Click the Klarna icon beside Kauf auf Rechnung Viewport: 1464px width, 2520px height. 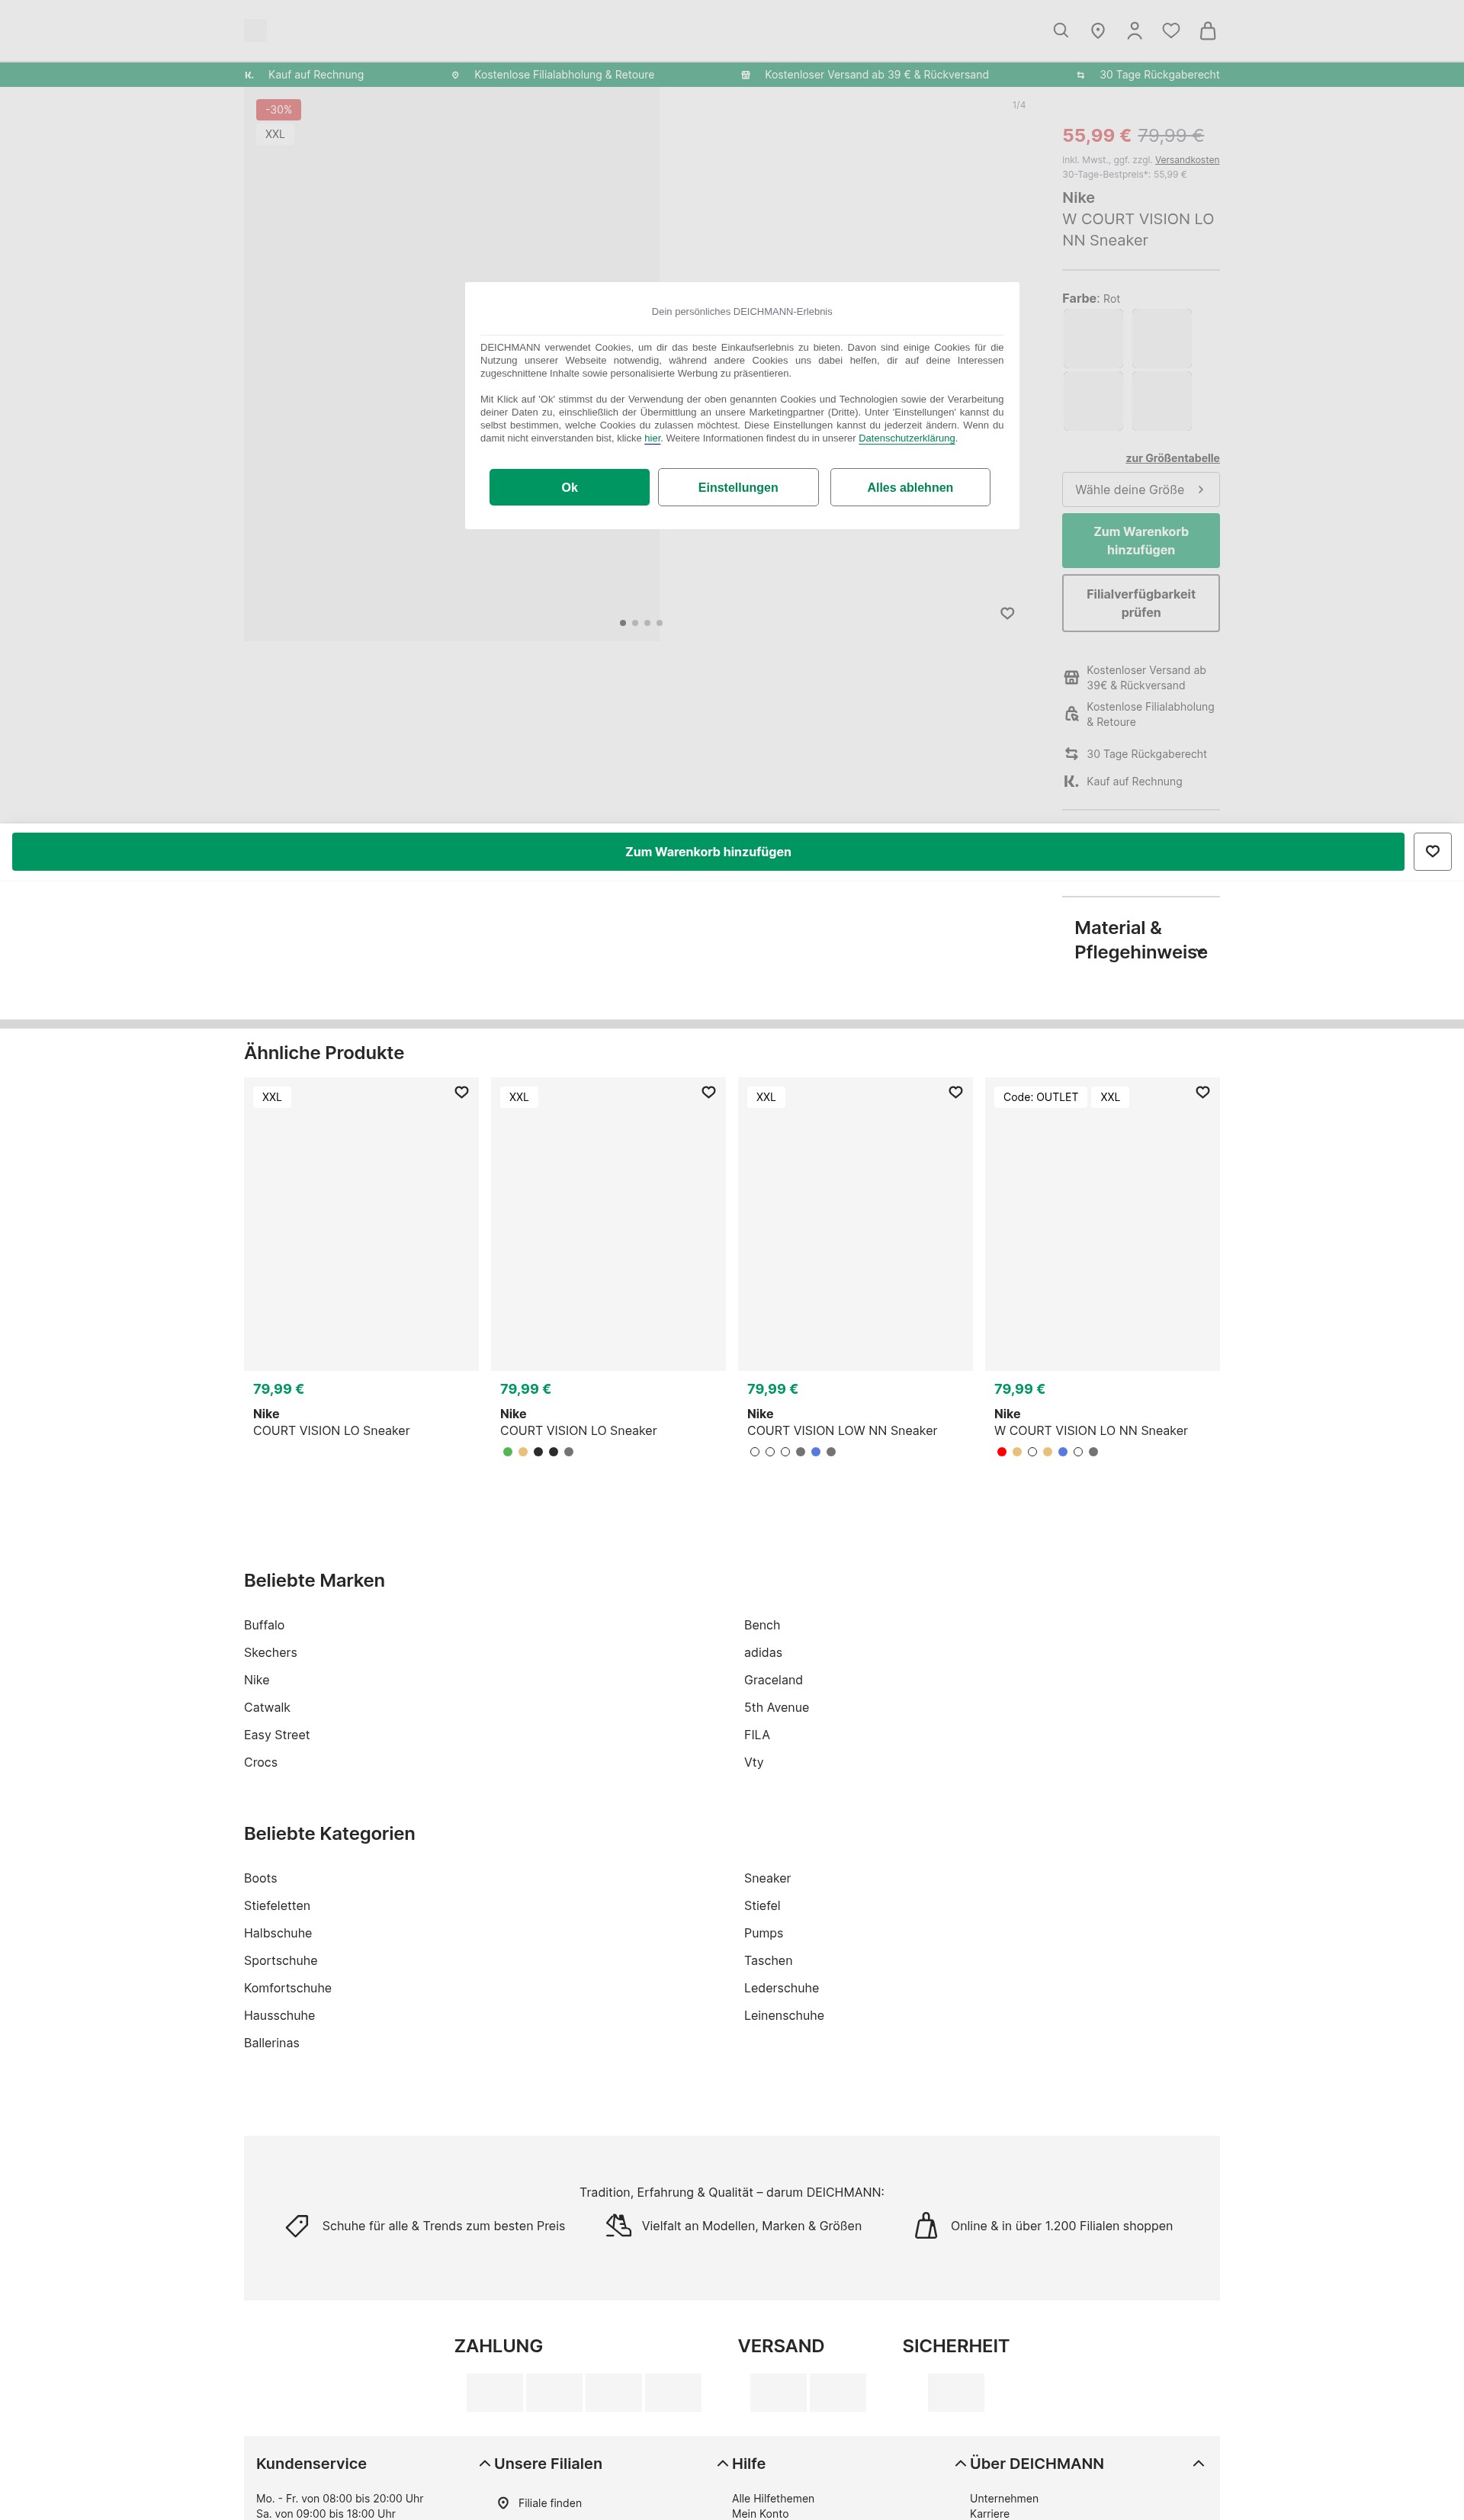pos(1071,781)
